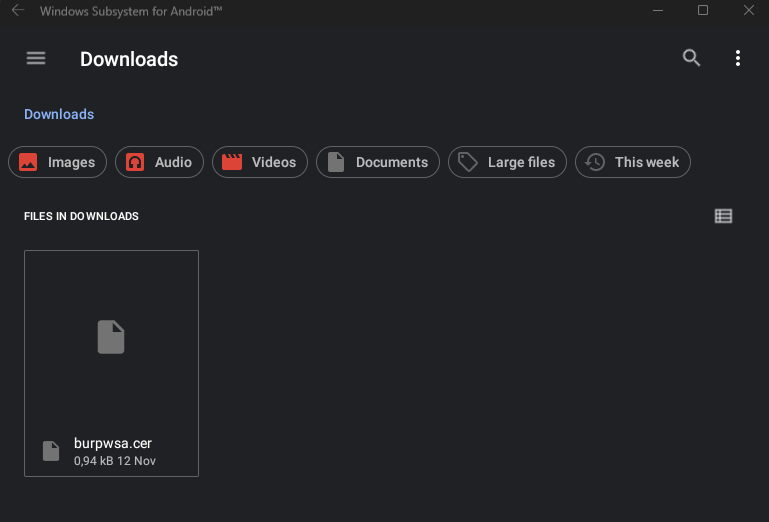The width and height of the screenshot is (769, 522).
Task: Switch to list view layout
Action: click(x=724, y=216)
